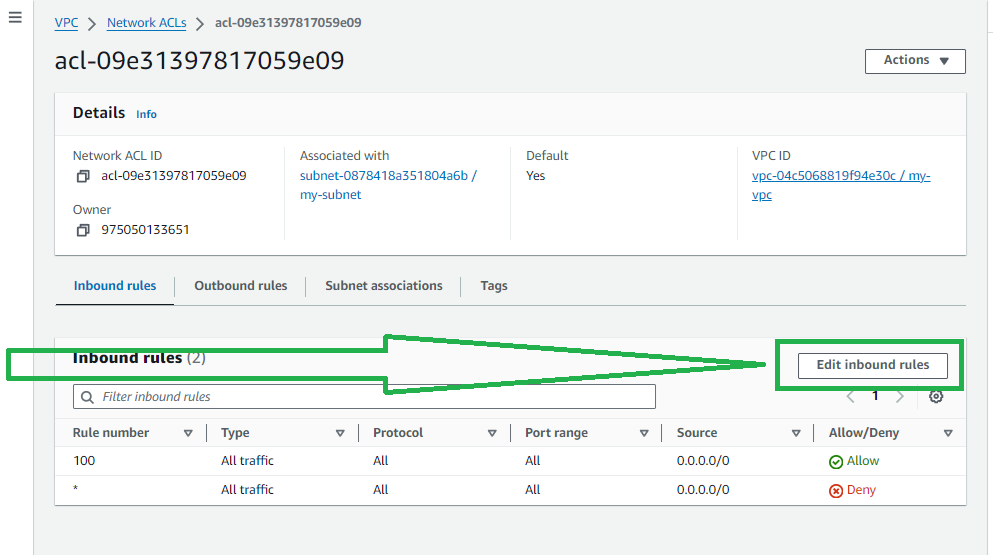Viewport: 993px width, 559px height.
Task: Select the * rule number cell
Action: tap(75, 488)
